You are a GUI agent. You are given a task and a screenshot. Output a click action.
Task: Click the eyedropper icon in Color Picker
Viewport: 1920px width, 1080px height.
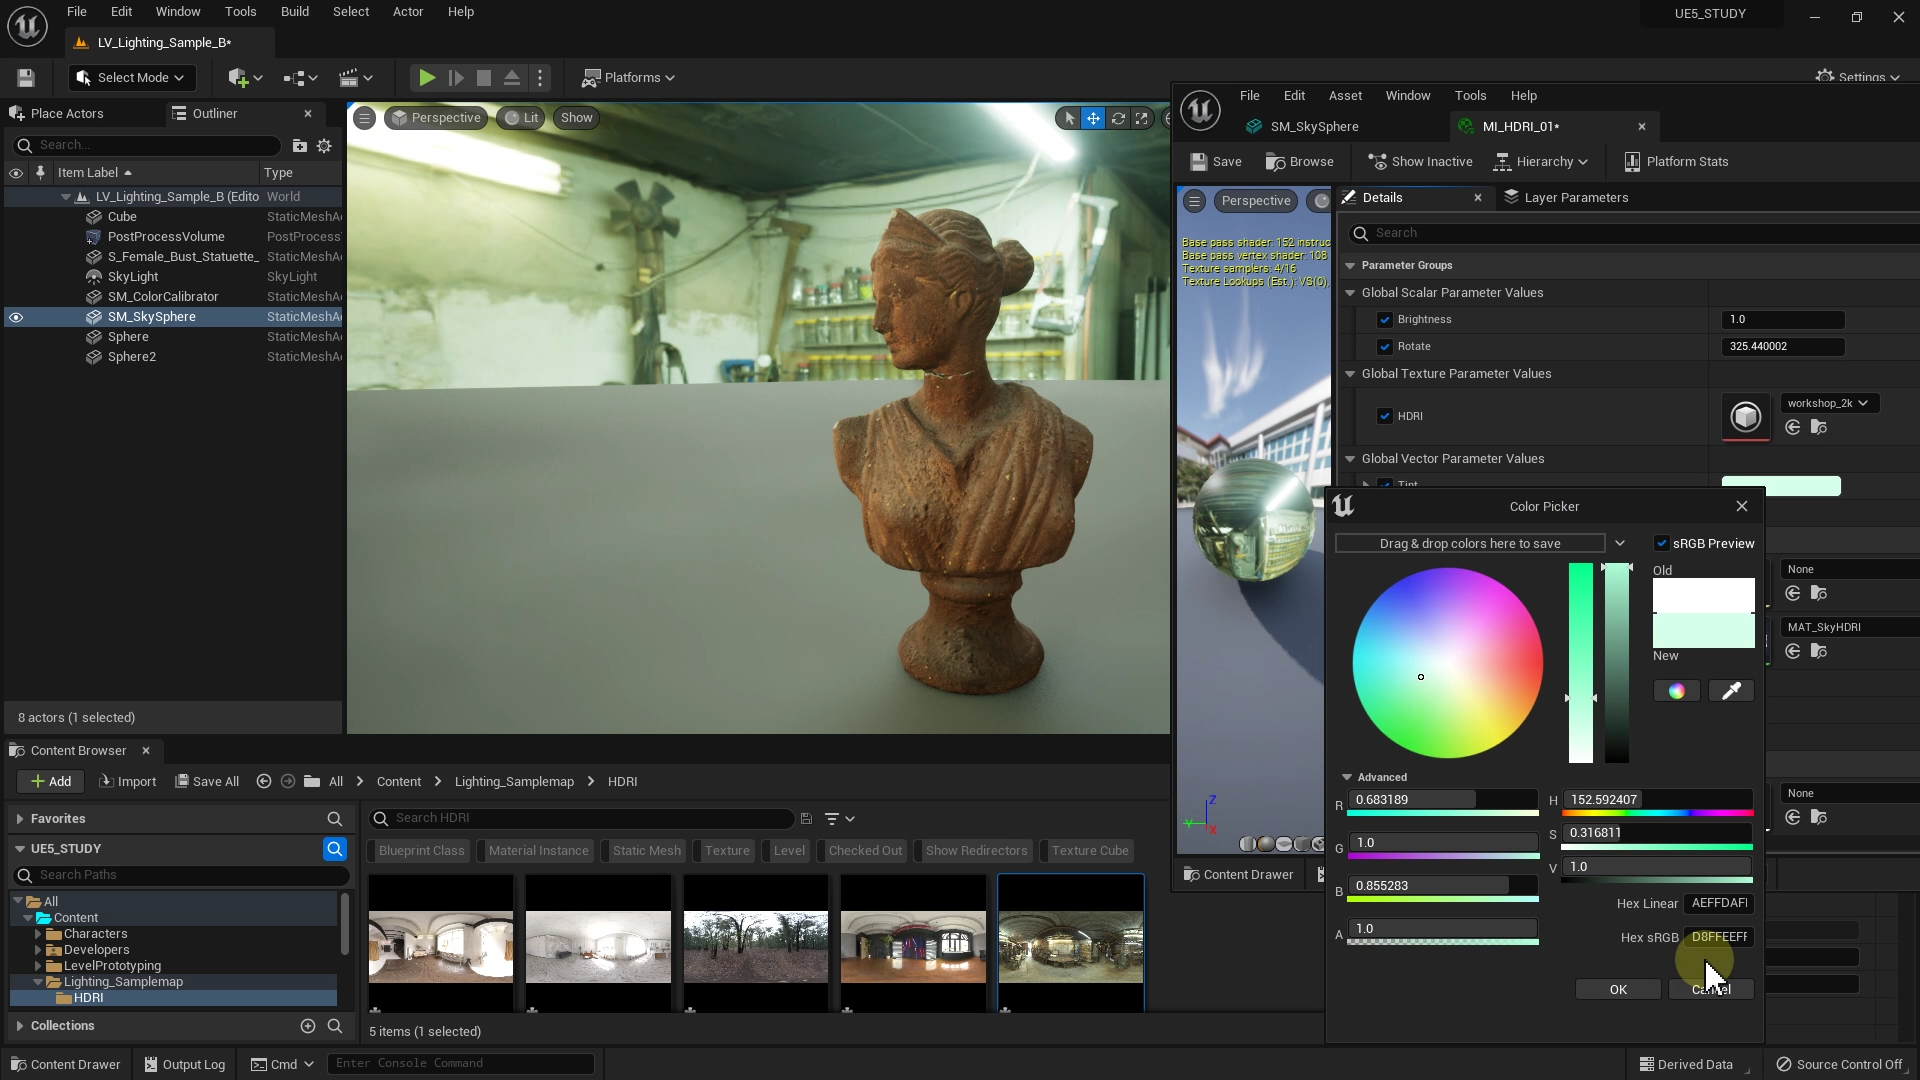tap(1731, 691)
